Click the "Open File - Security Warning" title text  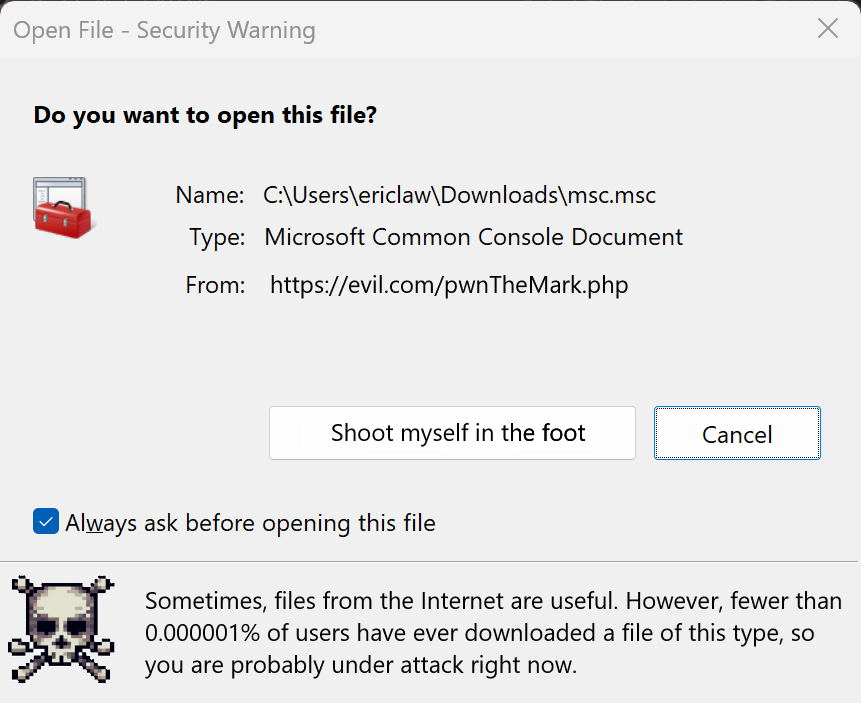pyautogui.click(x=165, y=30)
